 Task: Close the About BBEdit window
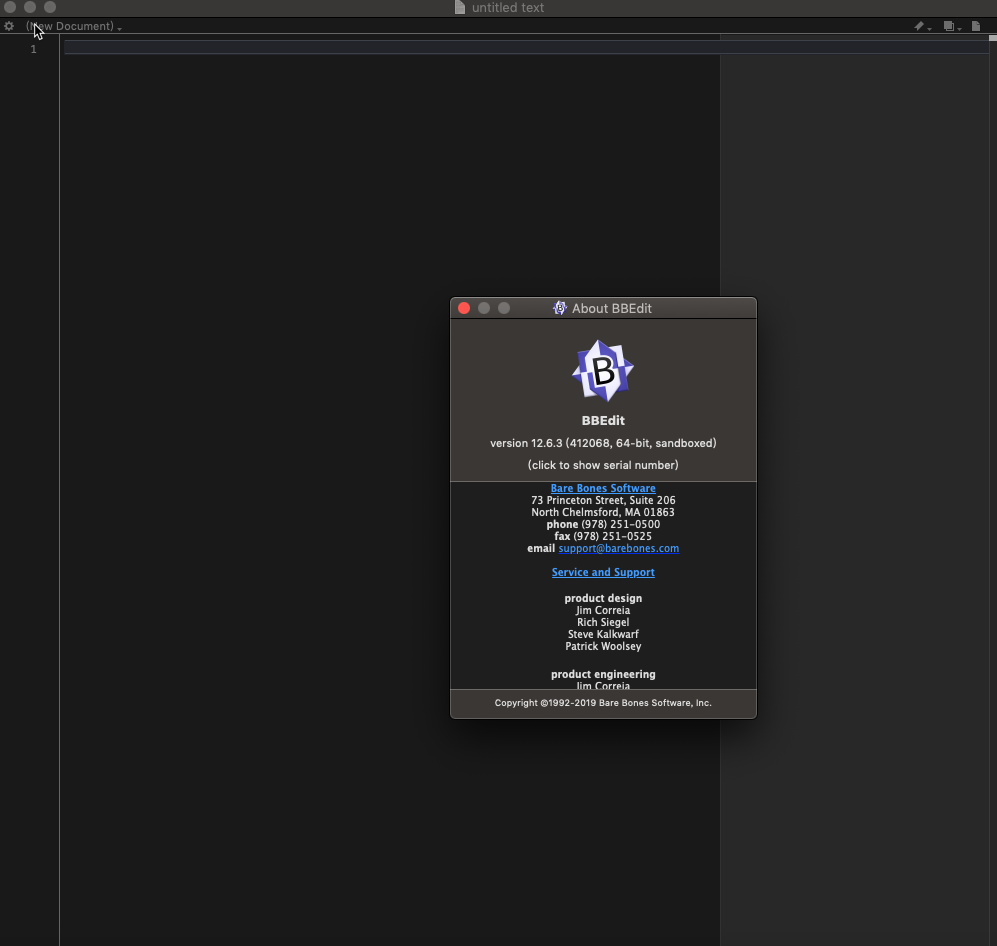point(464,308)
